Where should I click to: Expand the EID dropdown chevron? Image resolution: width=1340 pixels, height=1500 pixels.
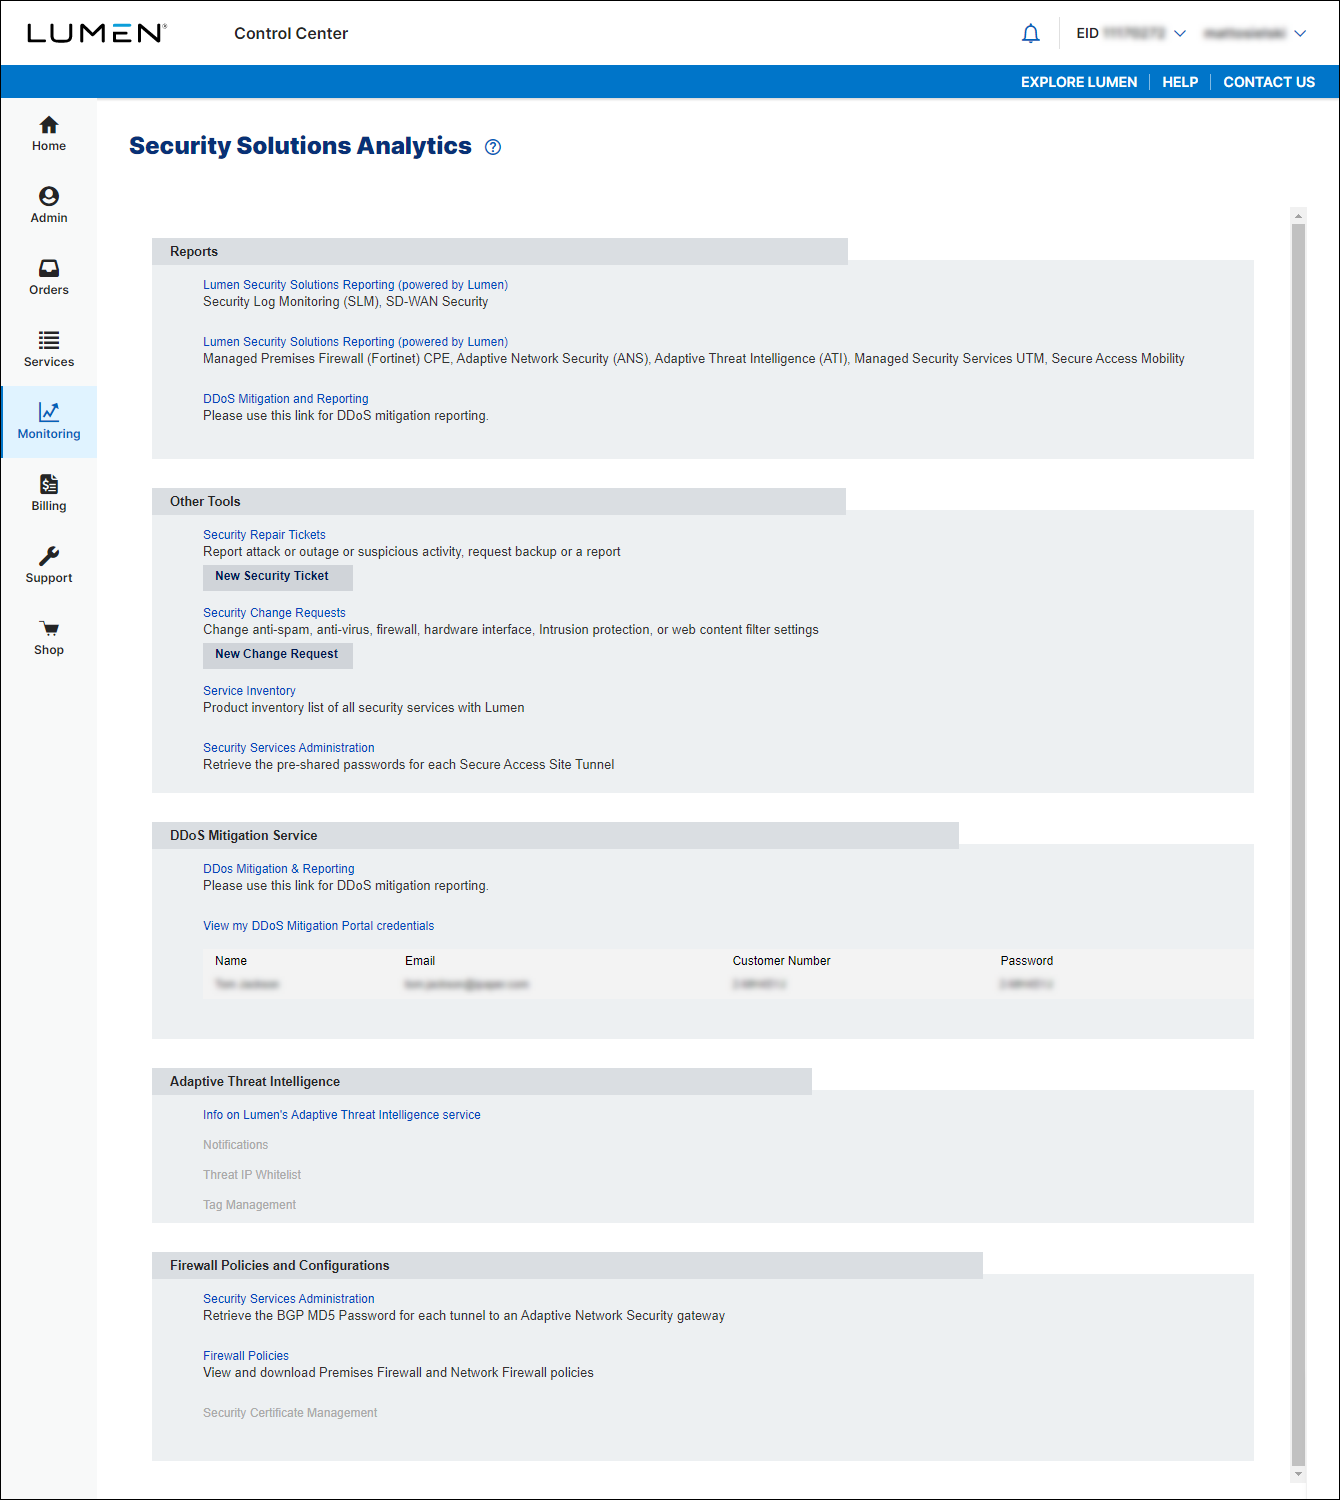click(1180, 33)
